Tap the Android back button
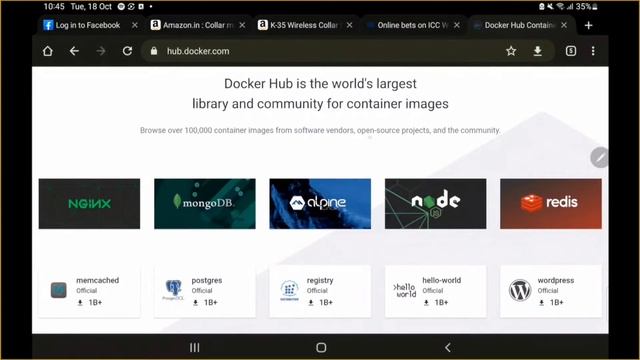 point(448,347)
